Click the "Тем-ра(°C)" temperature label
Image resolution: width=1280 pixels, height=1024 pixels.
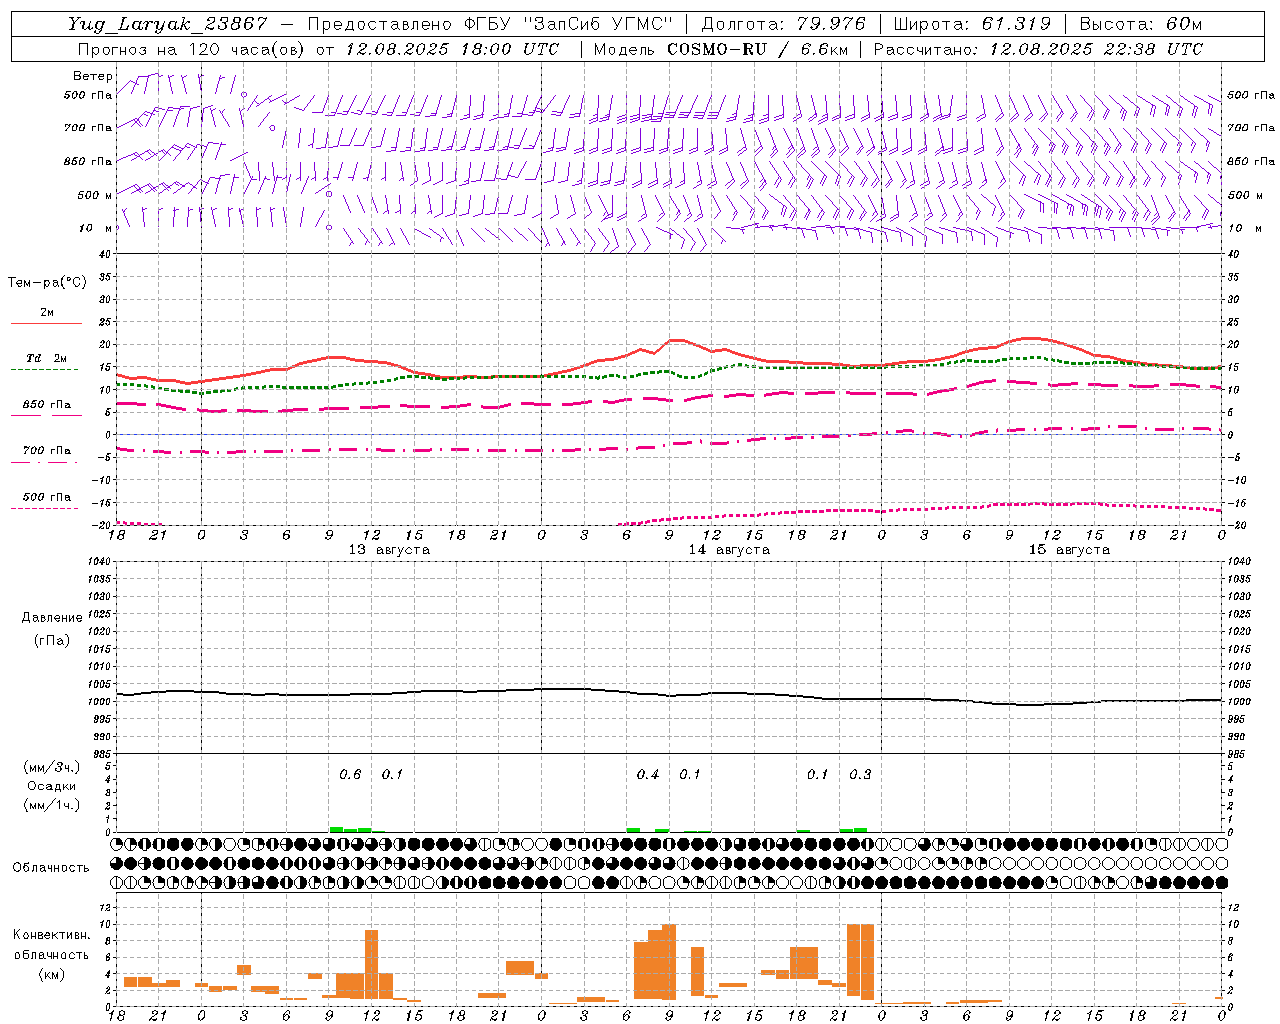tap(47, 283)
